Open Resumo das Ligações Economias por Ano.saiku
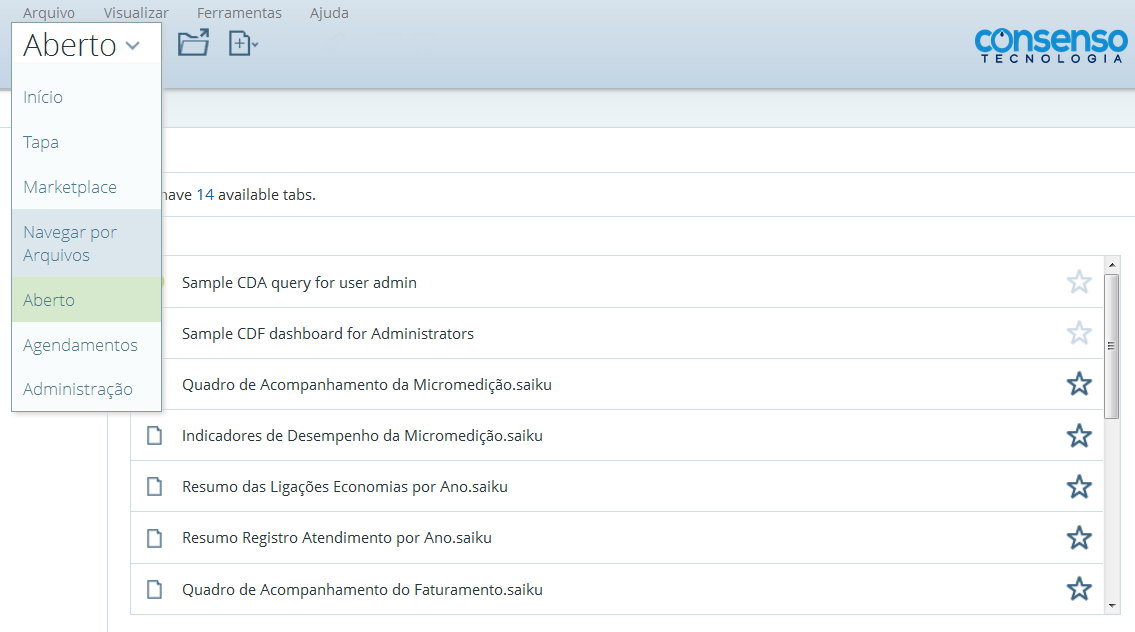The image size is (1135, 632). (x=342, y=486)
